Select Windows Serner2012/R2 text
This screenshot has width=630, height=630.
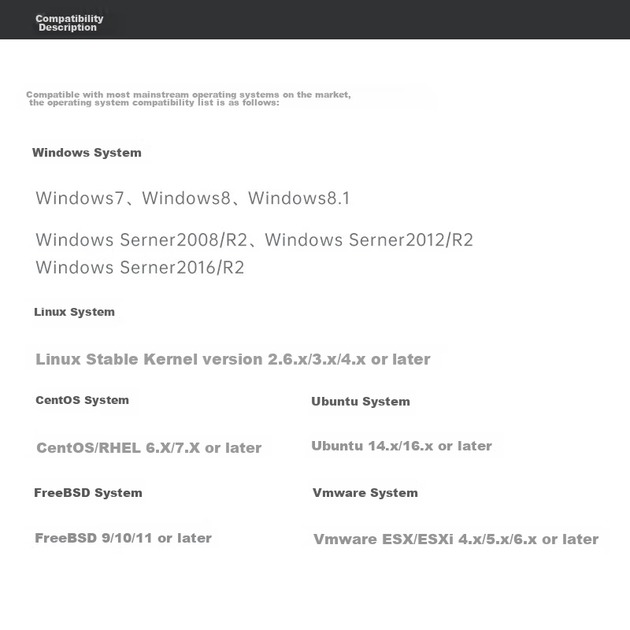click(369, 240)
